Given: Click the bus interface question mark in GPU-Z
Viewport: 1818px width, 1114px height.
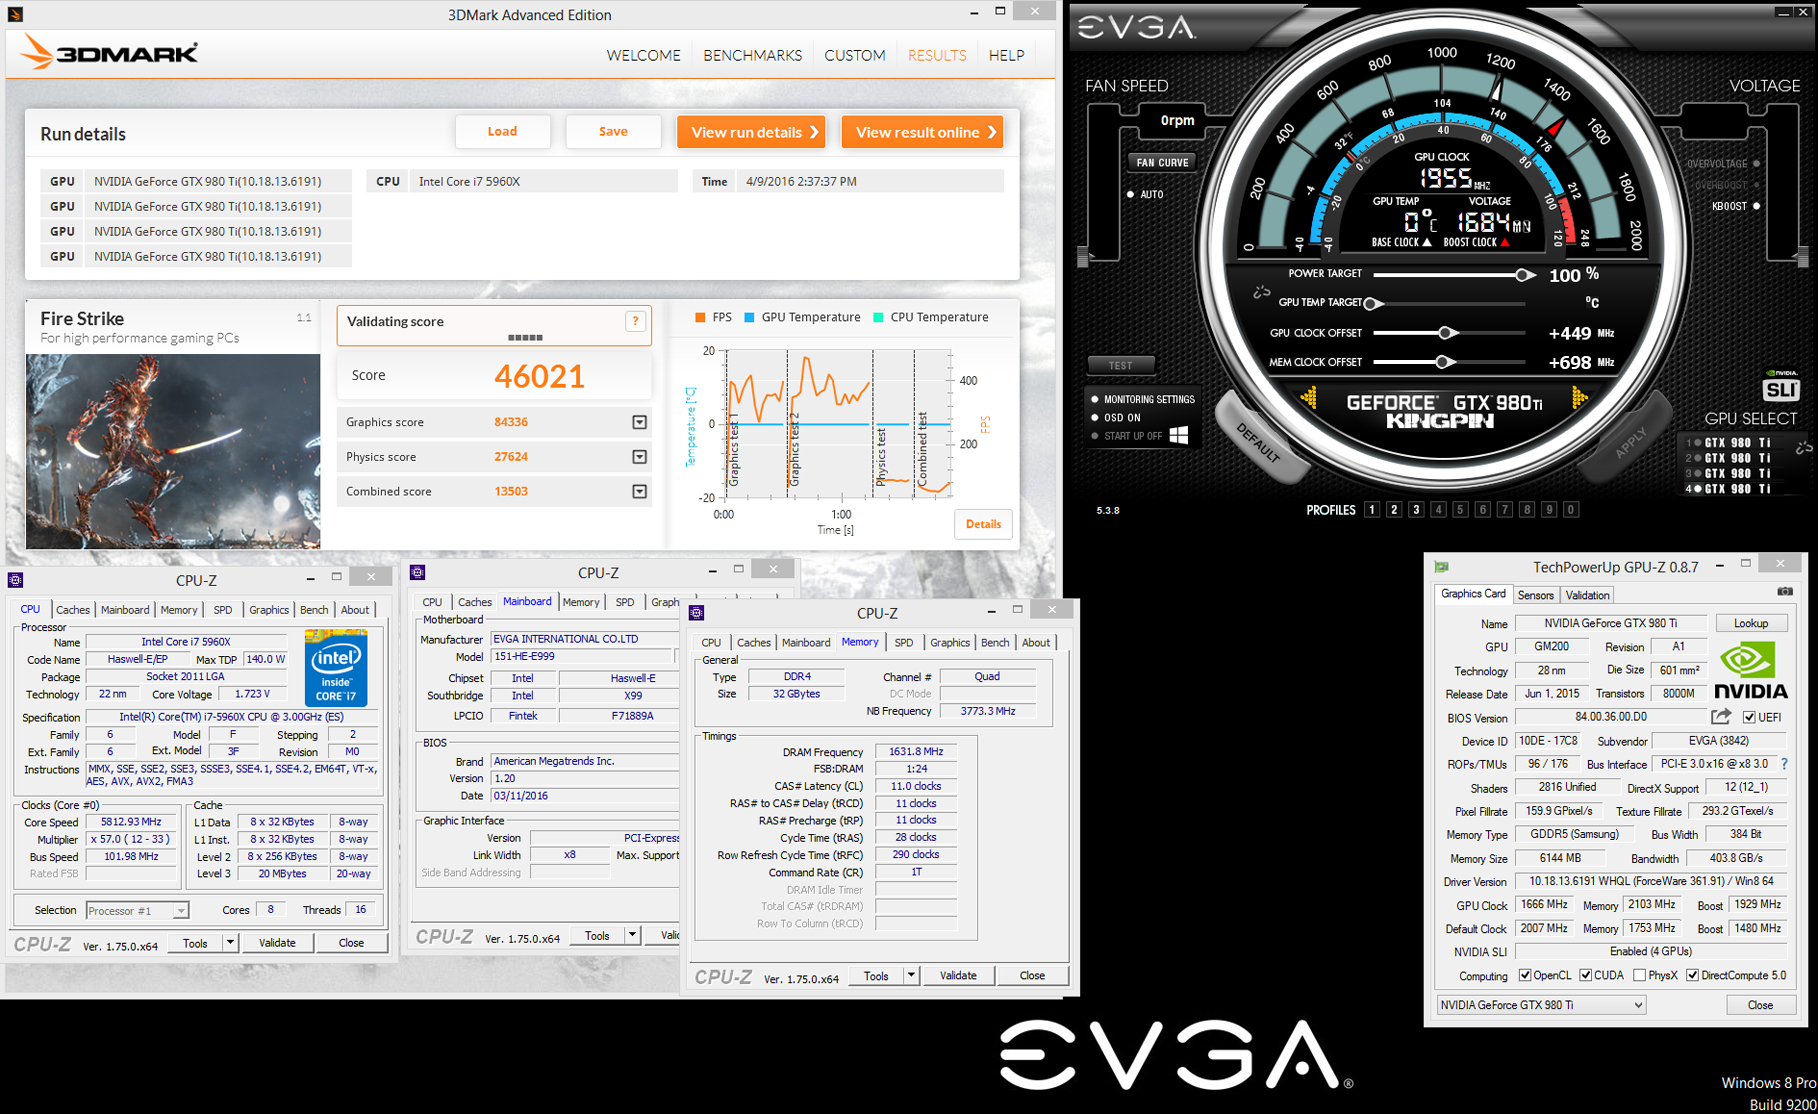Looking at the screenshot, I should coord(1785,764).
